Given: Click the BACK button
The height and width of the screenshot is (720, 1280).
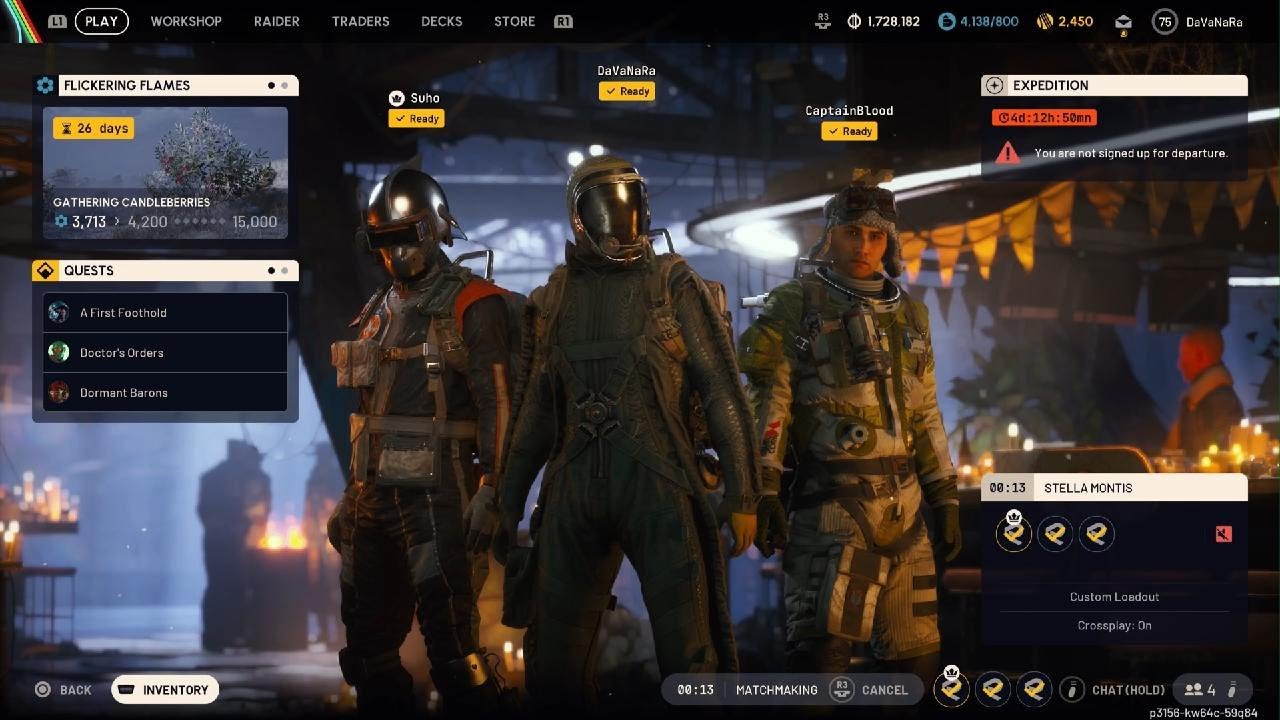Looking at the screenshot, I should tap(63, 690).
